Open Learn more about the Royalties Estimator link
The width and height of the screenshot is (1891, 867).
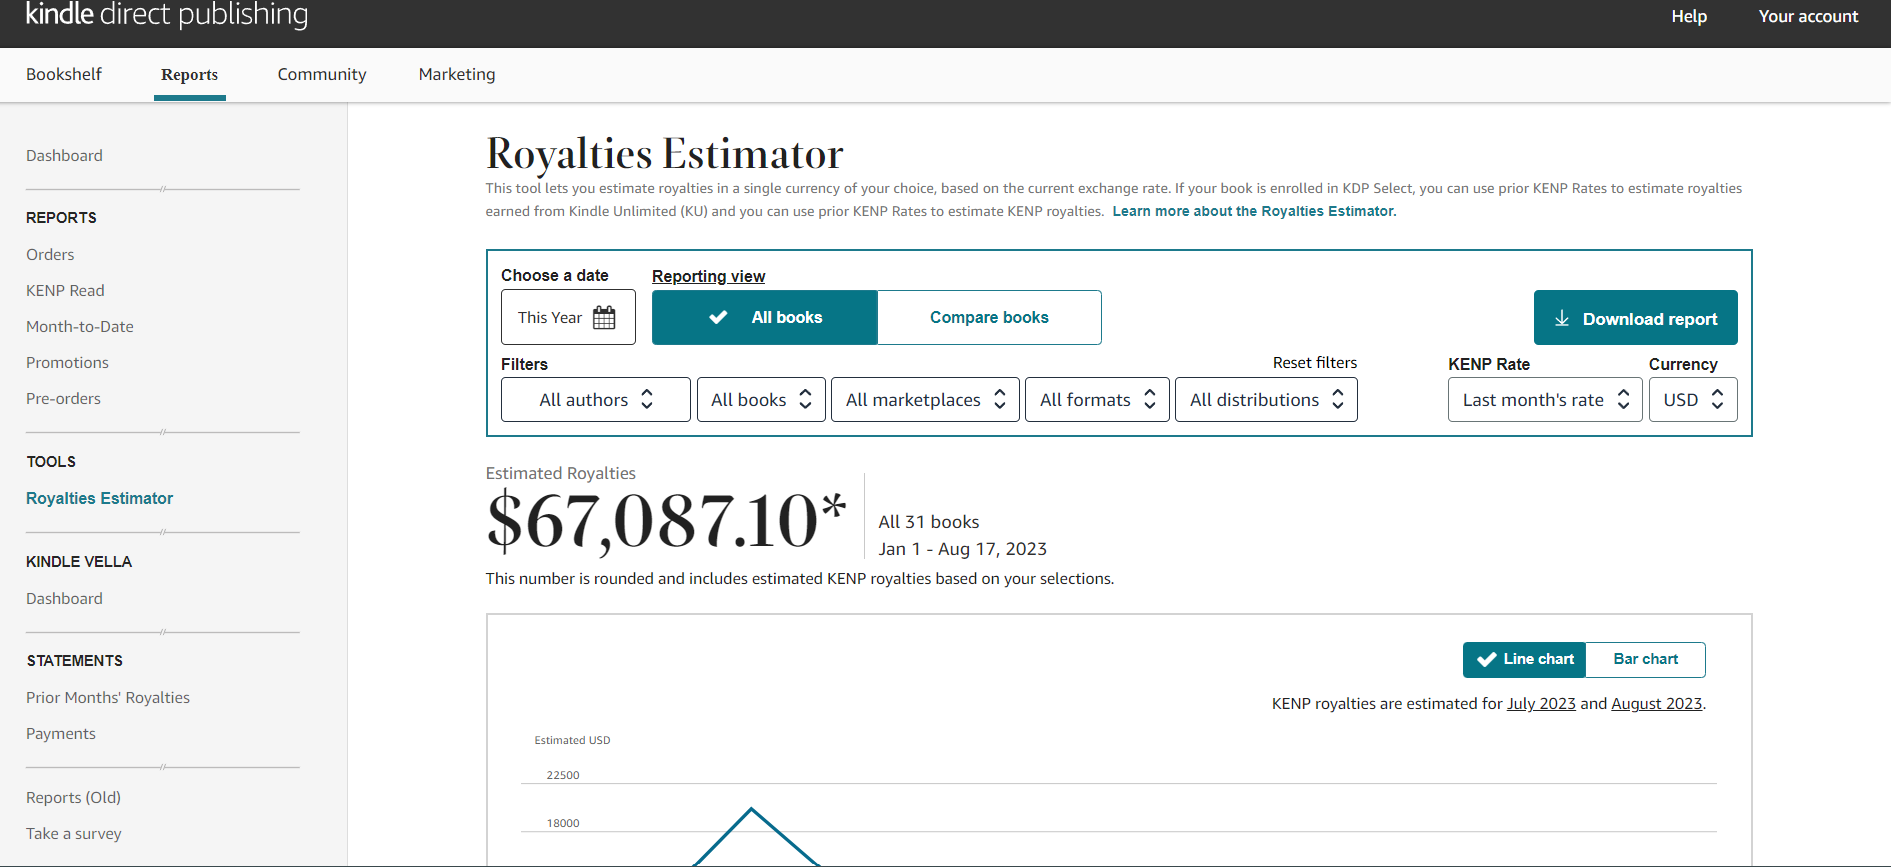point(1254,211)
